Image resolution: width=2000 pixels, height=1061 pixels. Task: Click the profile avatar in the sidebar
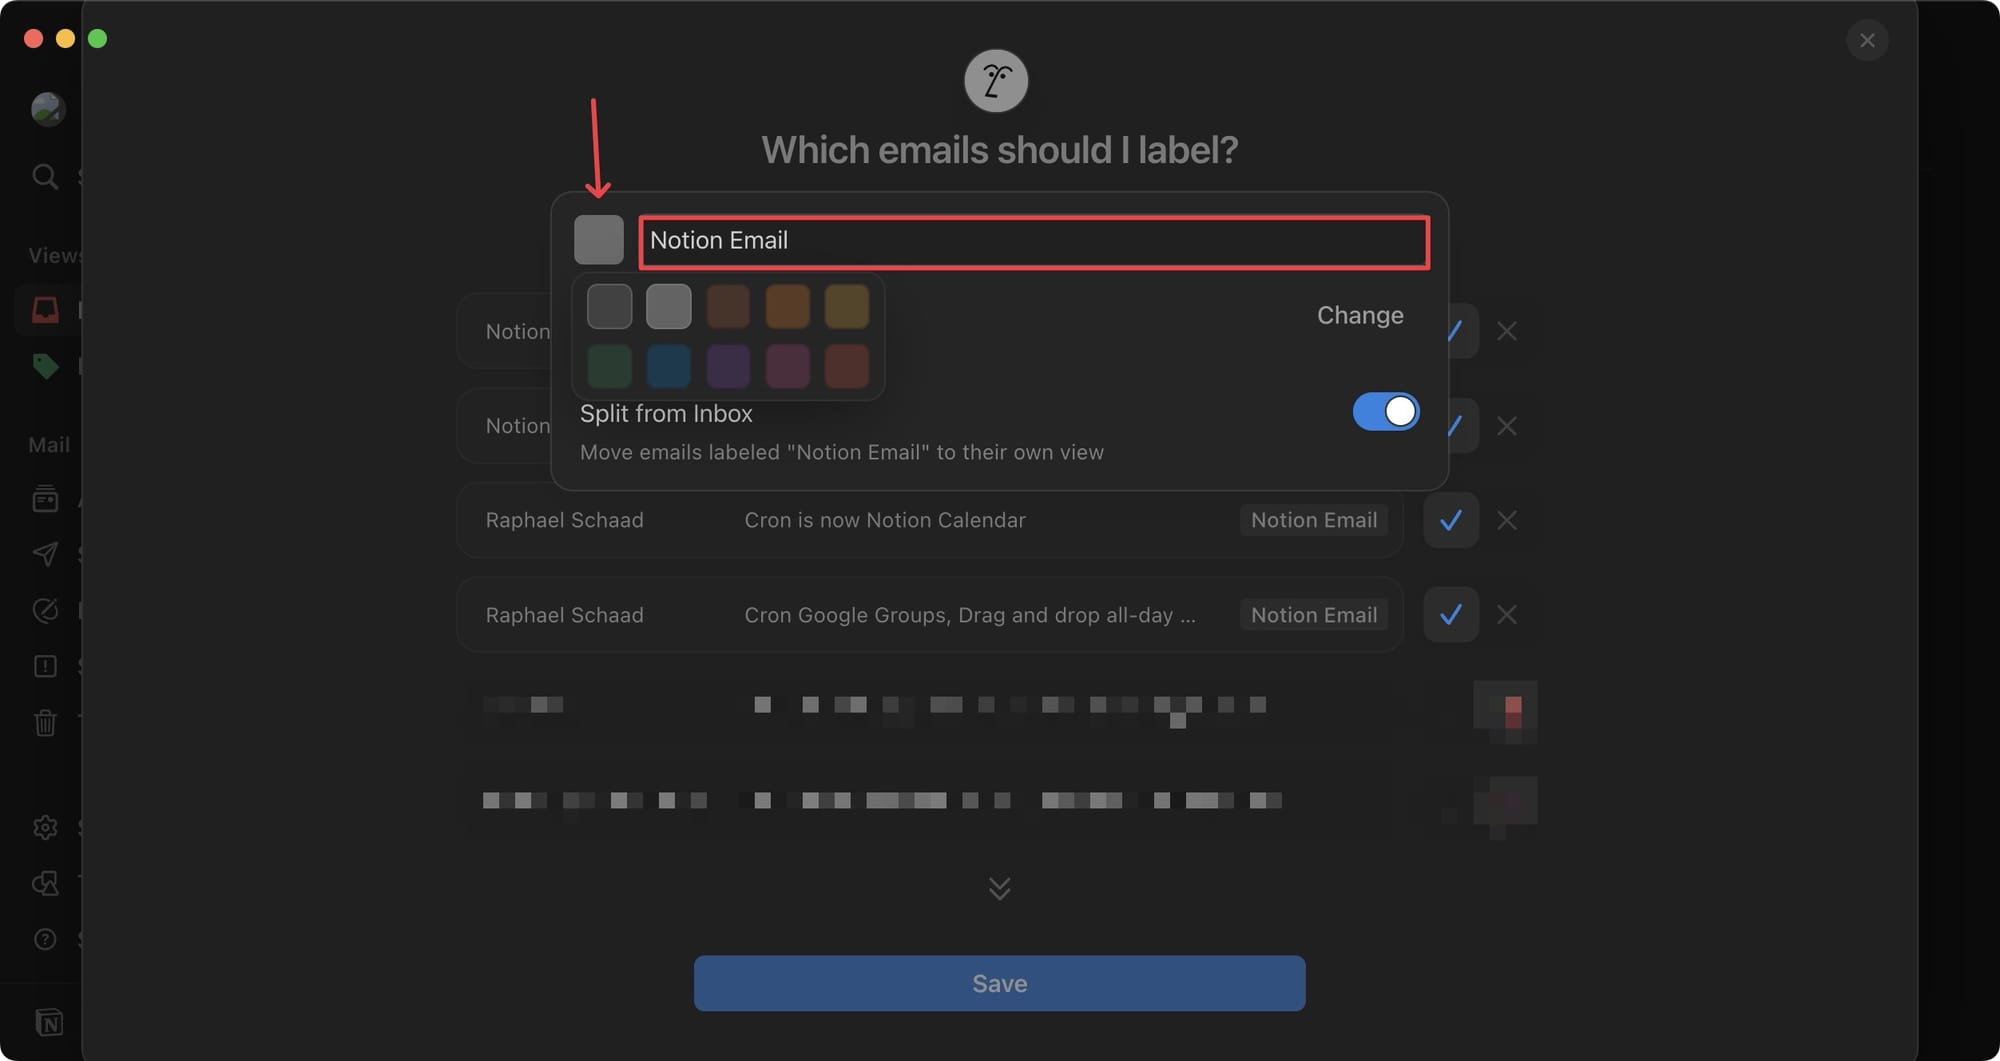pyautogui.click(x=47, y=108)
